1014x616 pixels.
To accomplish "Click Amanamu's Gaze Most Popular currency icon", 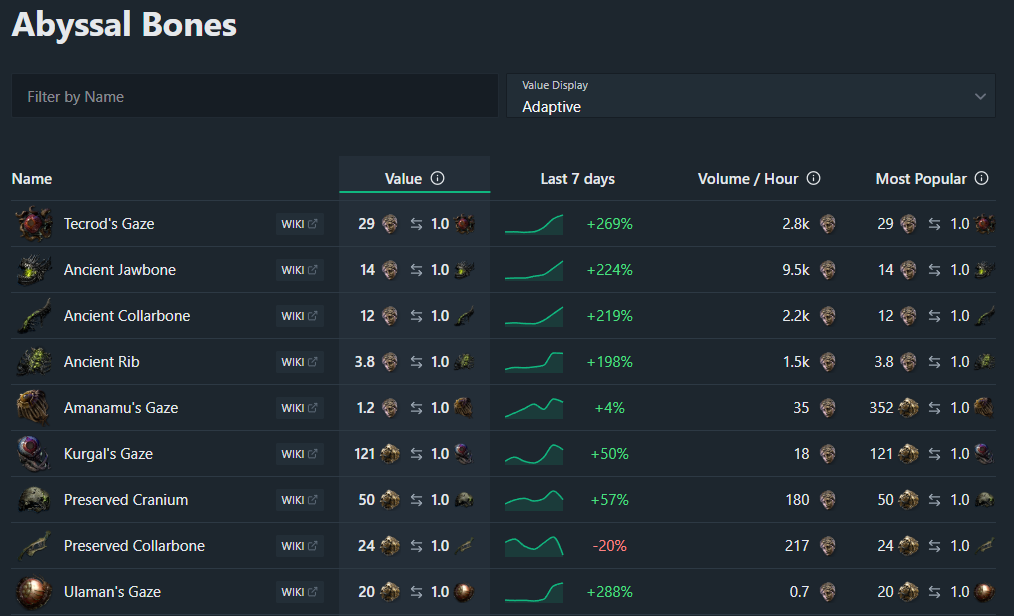I will tap(909, 408).
